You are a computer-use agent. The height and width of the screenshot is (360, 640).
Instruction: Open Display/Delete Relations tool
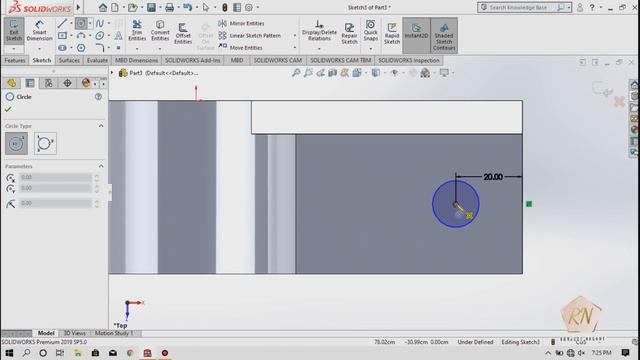click(x=319, y=30)
